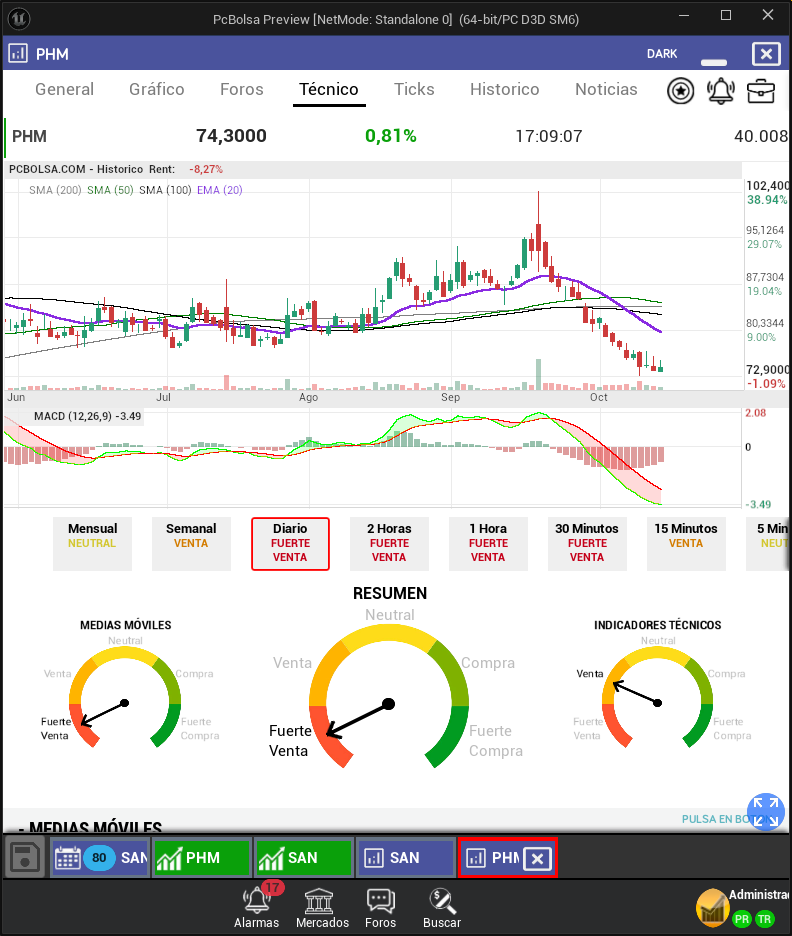Select the Semanal VENTA timeframe
The width and height of the screenshot is (792, 936).
pos(191,543)
